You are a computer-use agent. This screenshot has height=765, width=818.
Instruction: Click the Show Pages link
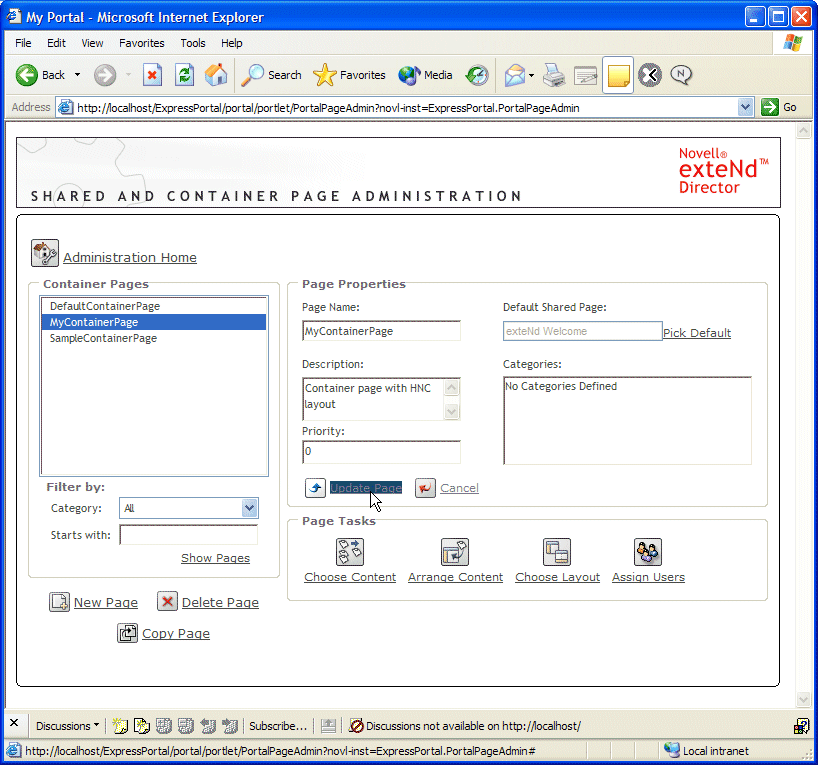[214, 558]
